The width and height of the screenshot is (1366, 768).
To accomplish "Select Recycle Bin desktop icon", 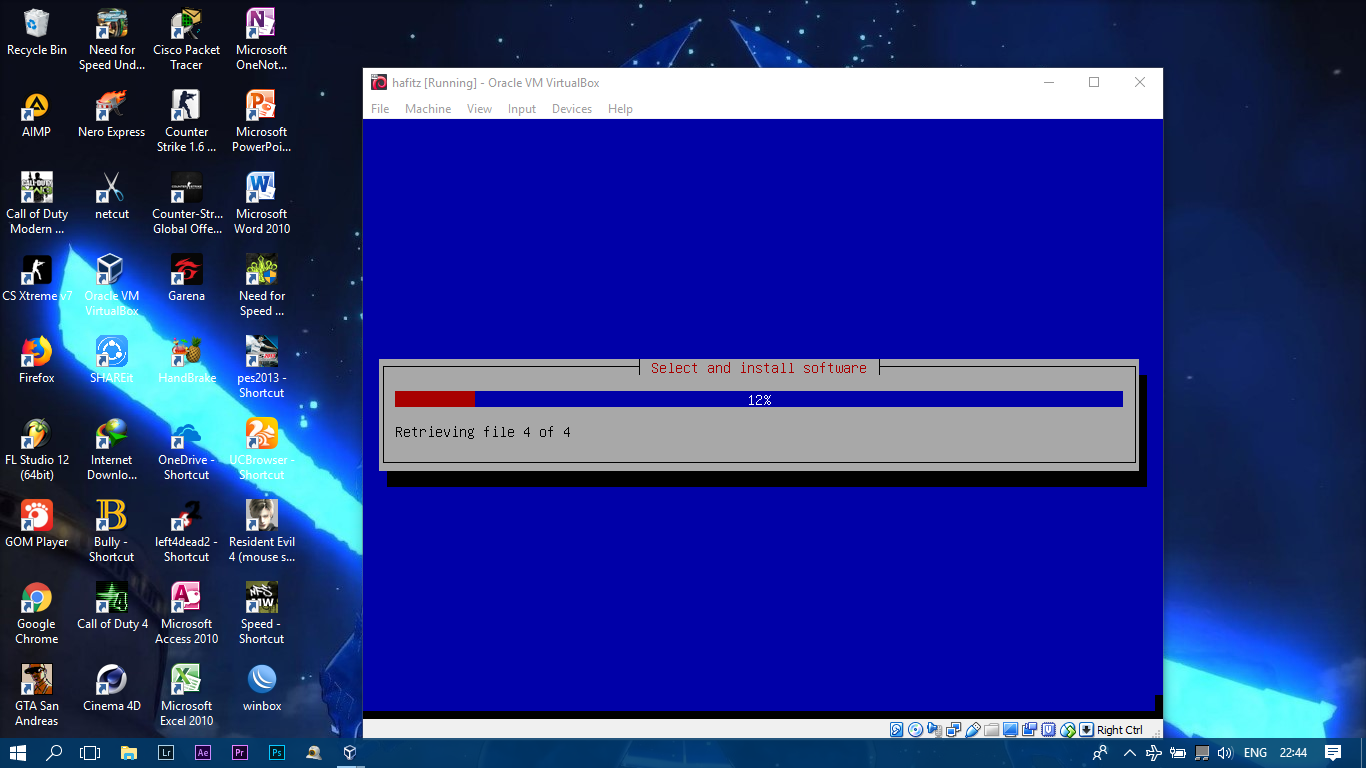I will [x=37, y=33].
